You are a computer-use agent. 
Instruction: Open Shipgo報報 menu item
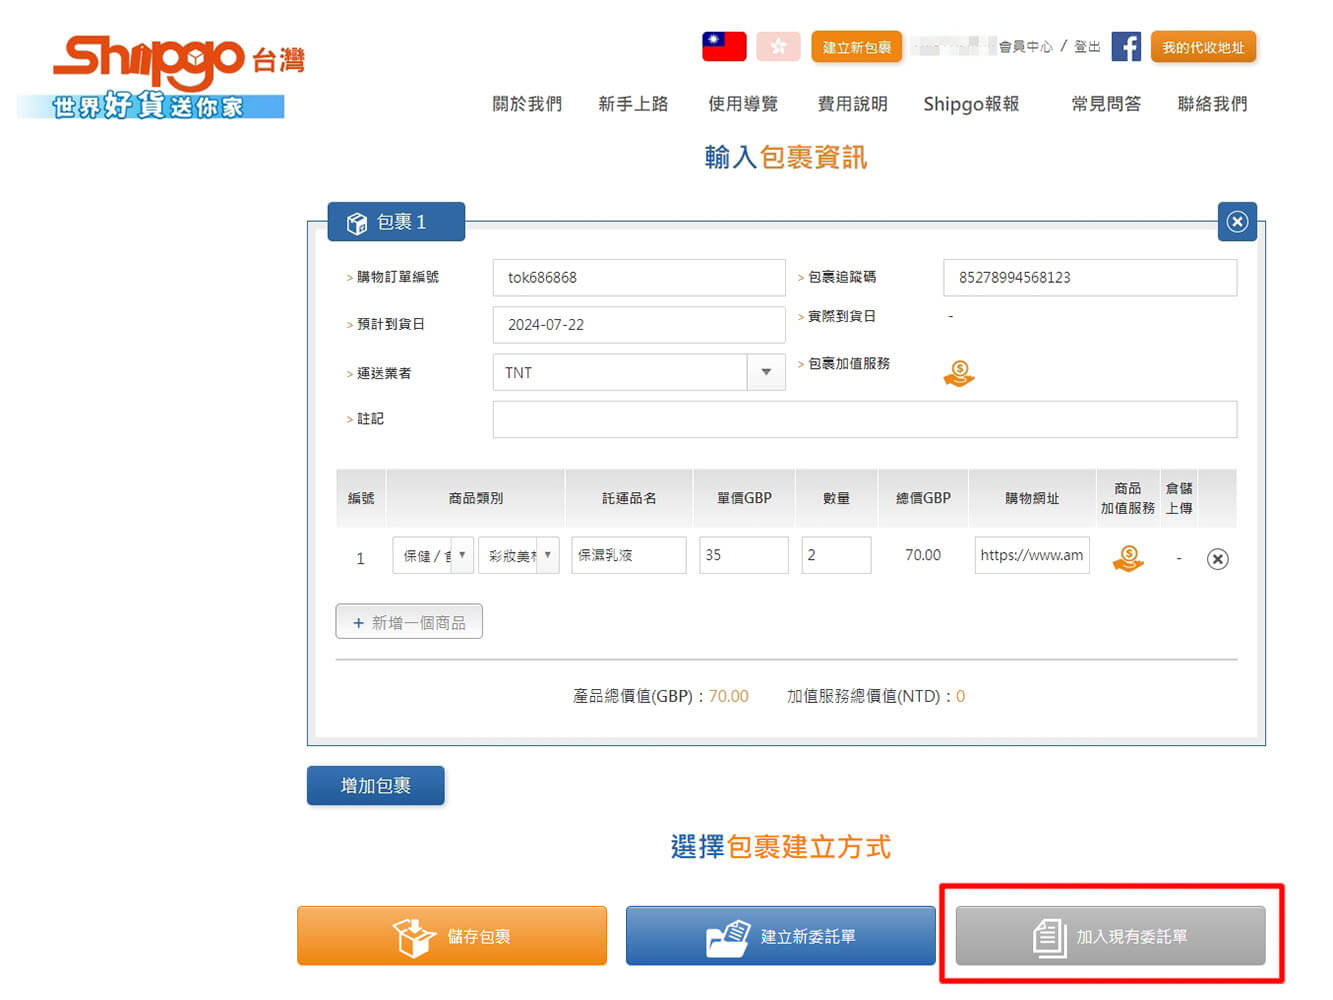(x=971, y=104)
